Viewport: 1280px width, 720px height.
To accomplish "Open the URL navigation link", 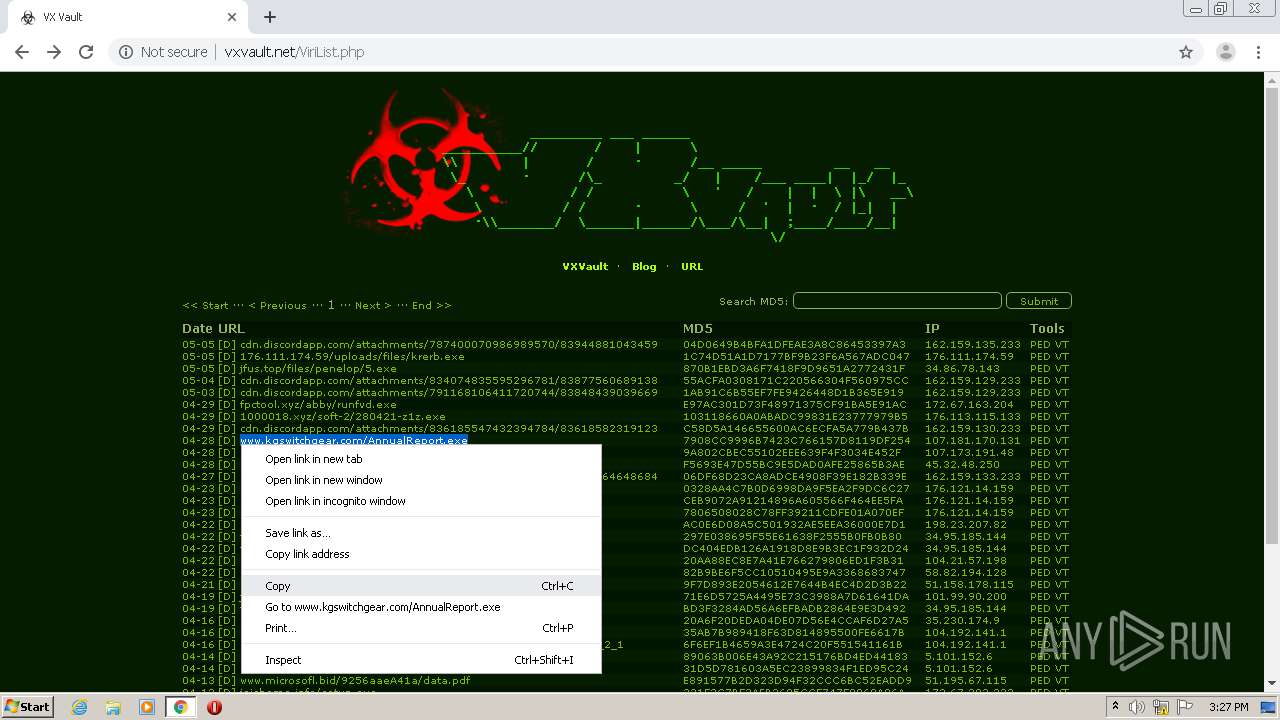I will [692, 266].
